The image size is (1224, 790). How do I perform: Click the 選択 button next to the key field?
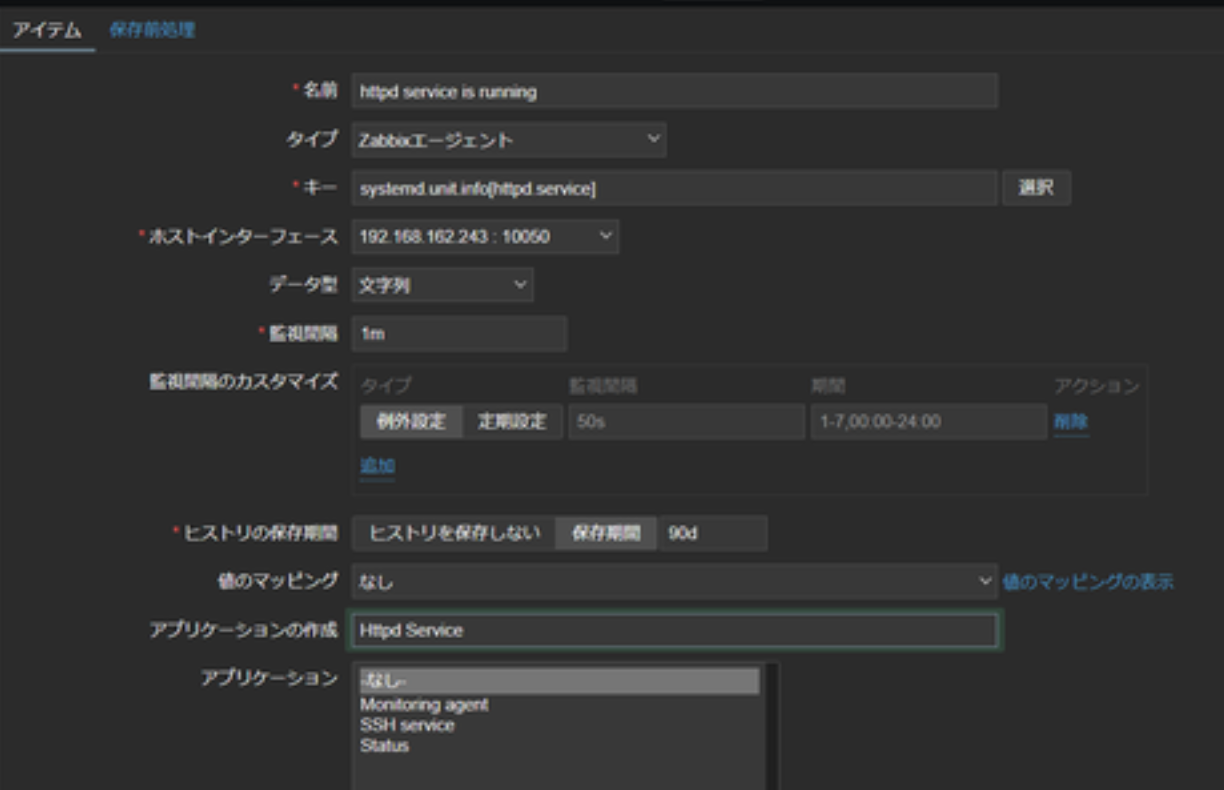(1037, 188)
